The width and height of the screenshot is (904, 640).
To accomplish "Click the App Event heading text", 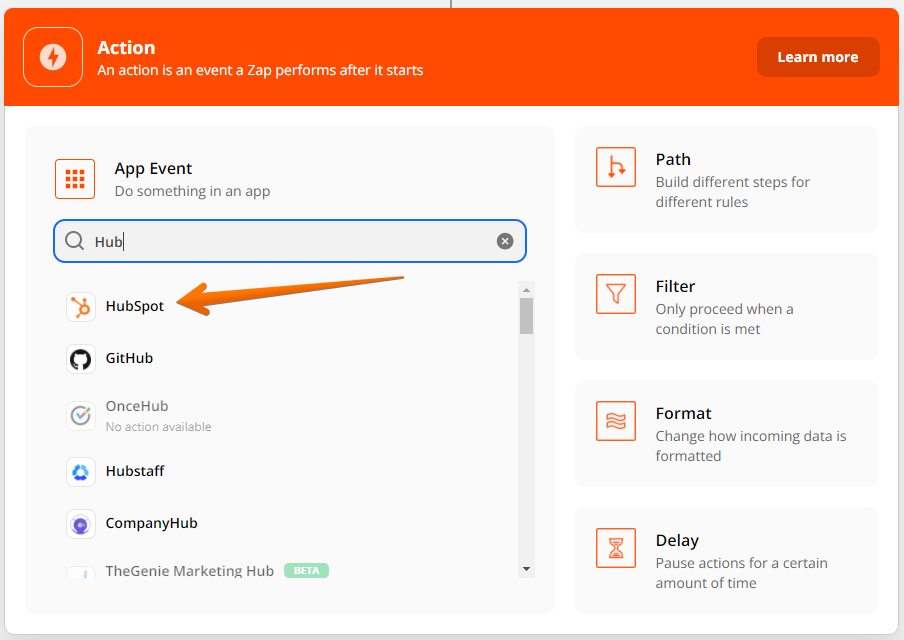I will click(153, 168).
